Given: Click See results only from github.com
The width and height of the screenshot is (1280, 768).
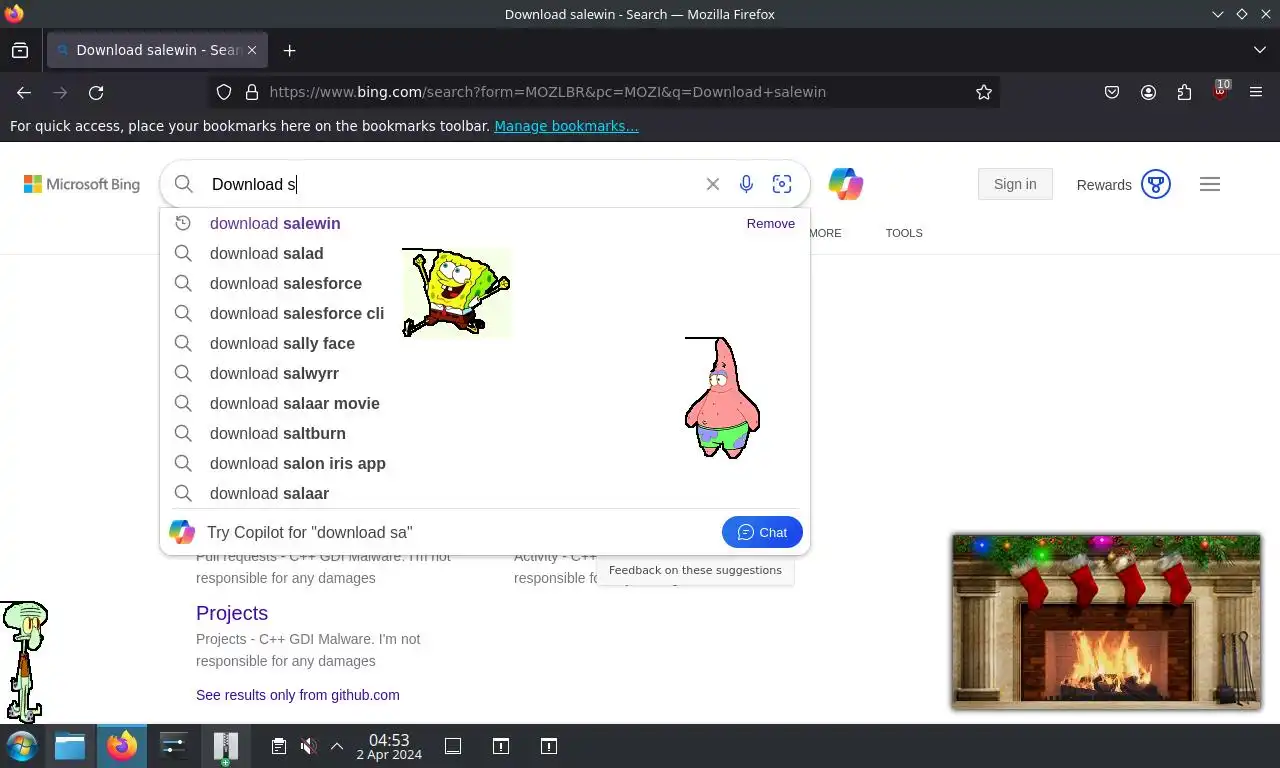Looking at the screenshot, I should (x=298, y=695).
